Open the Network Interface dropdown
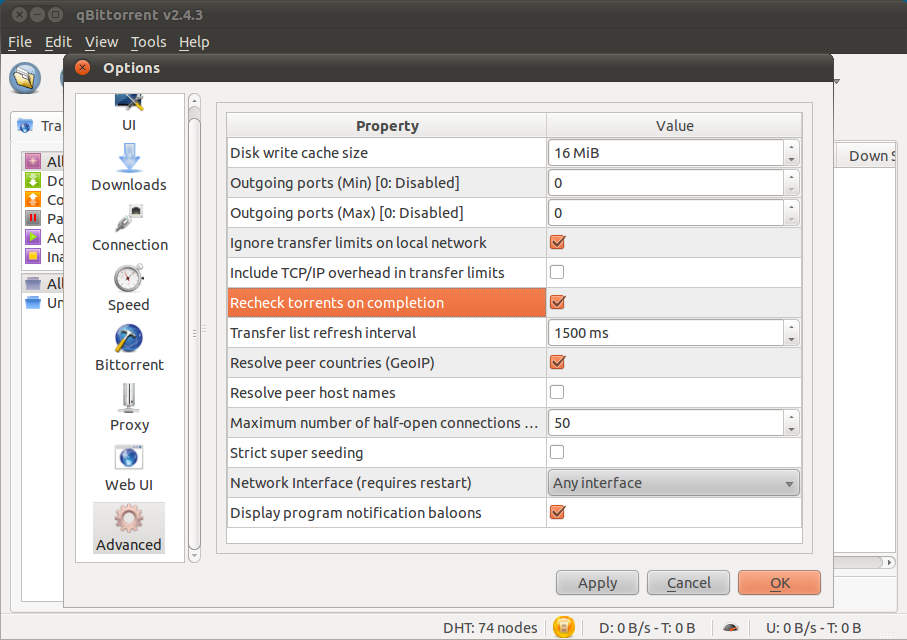907x640 pixels. tap(674, 483)
